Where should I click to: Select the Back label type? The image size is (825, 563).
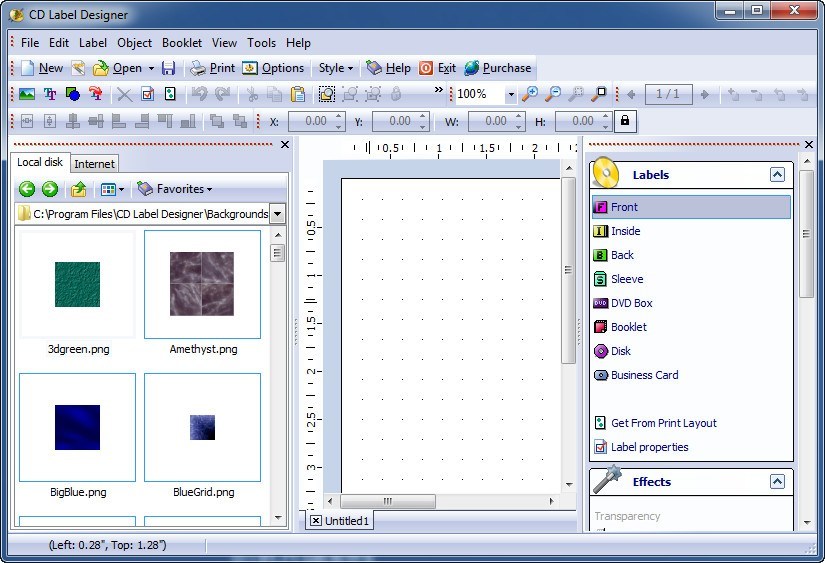pyautogui.click(x=613, y=255)
